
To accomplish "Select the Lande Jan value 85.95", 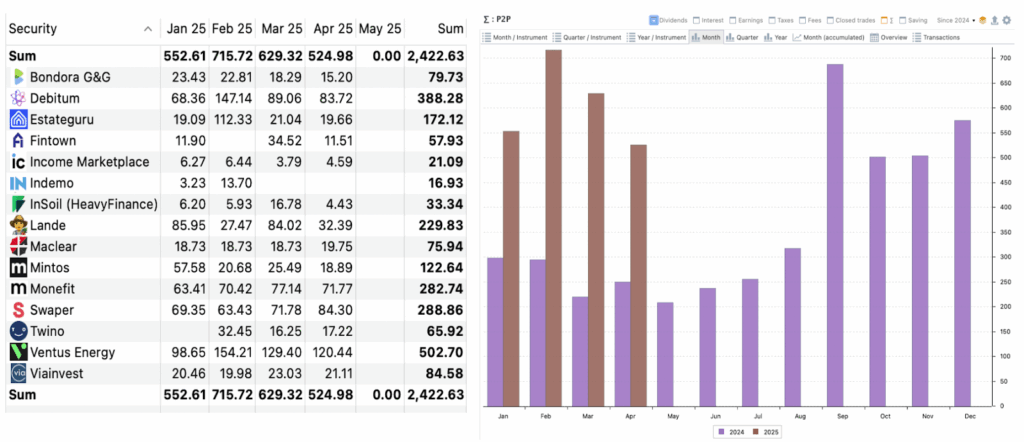I will coord(189,225).
